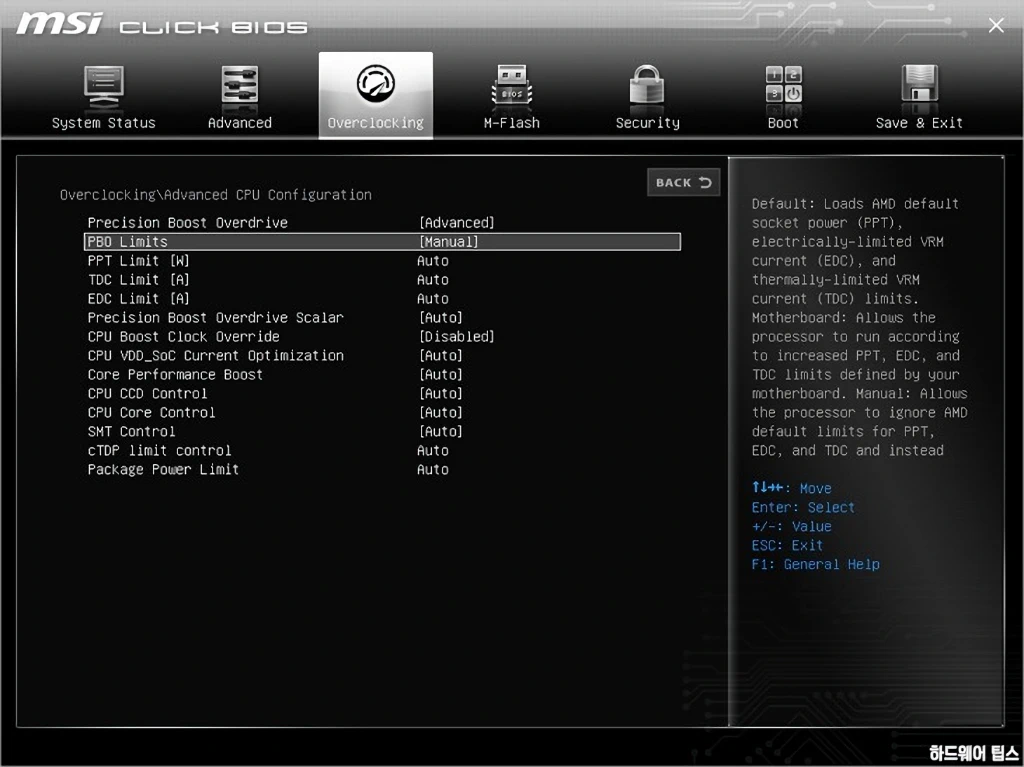The image size is (1024, 767).
Task: Switch to the System Status tab label
Action: [x=104, y=123]
